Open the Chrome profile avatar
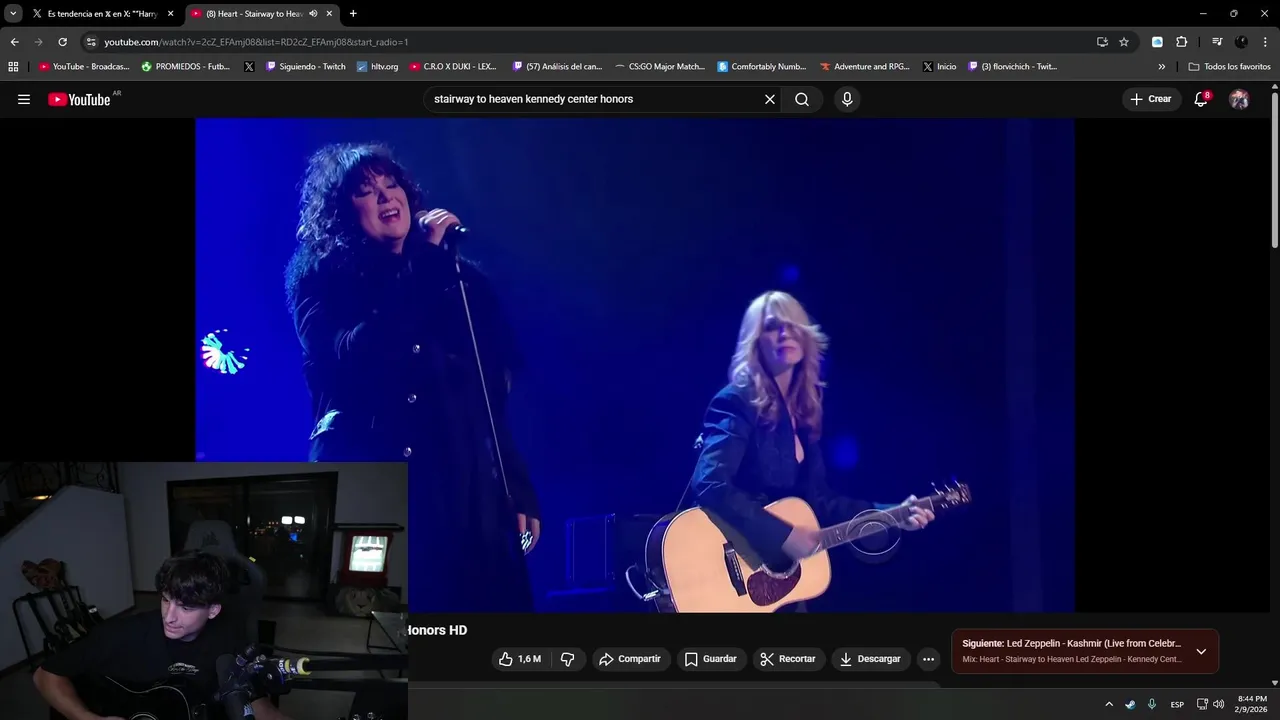 (1241, 42)
